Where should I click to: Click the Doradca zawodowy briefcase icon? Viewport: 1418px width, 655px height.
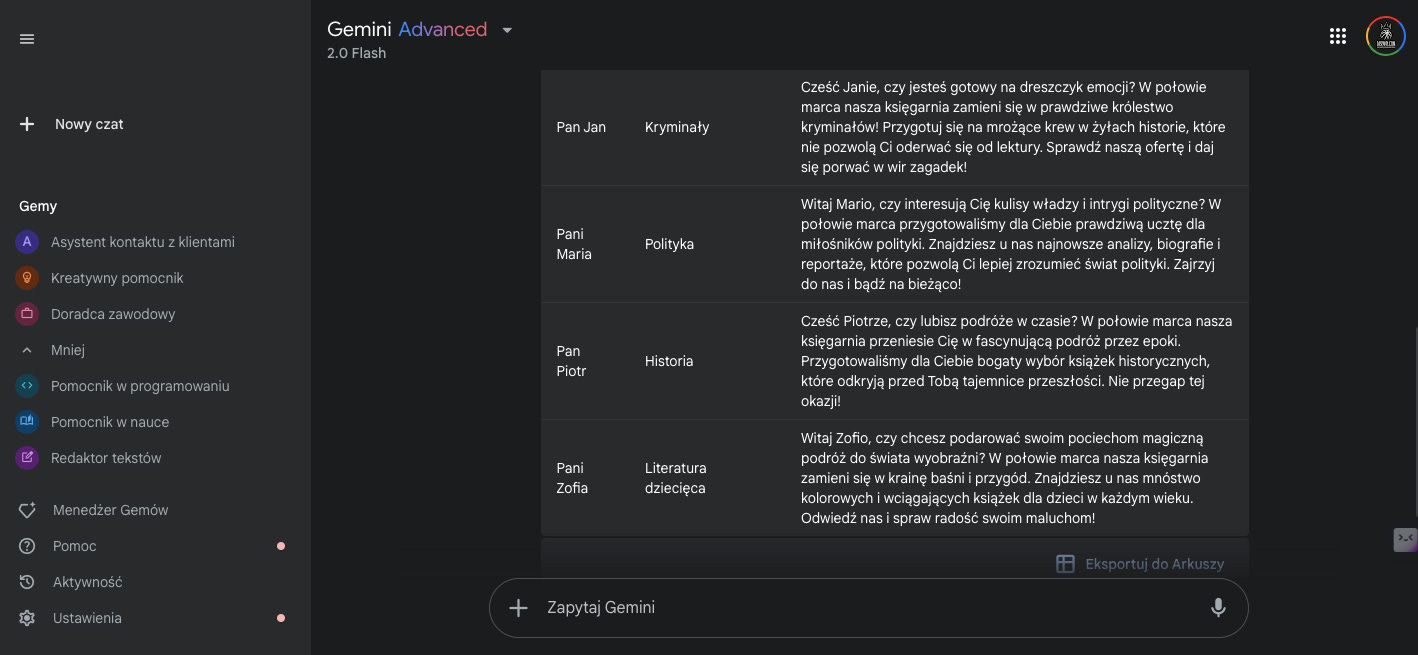tap(27, 314)
